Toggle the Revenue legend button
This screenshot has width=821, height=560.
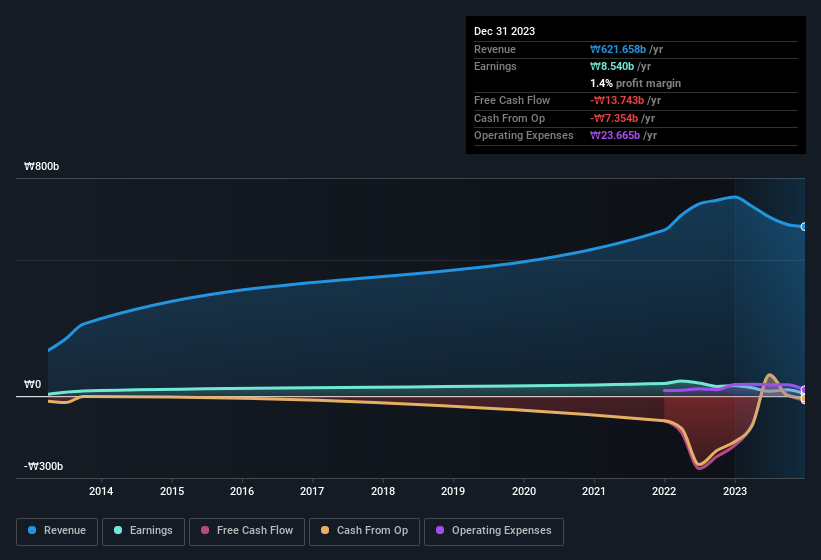click(x=57, y=531)
